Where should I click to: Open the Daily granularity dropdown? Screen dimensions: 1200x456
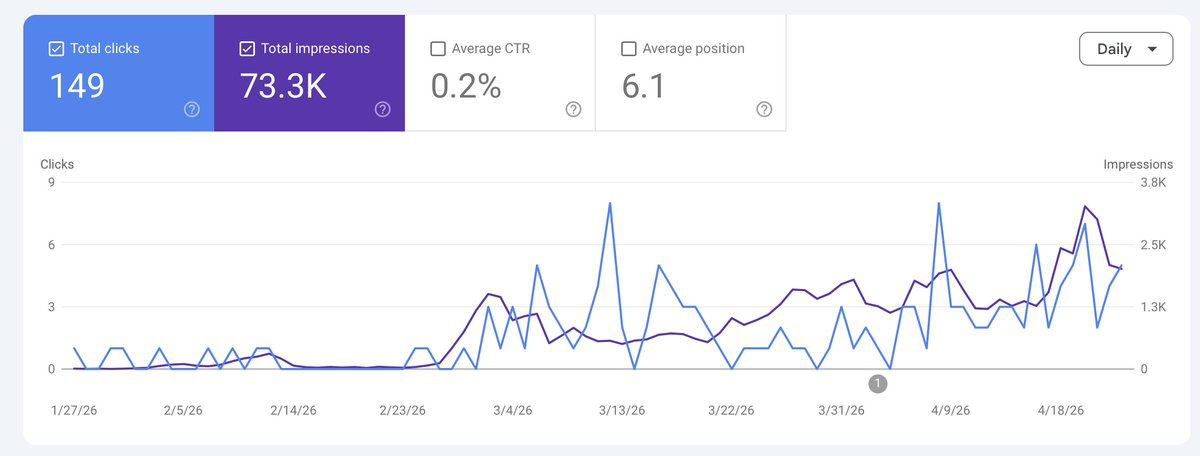(1126, 49)
